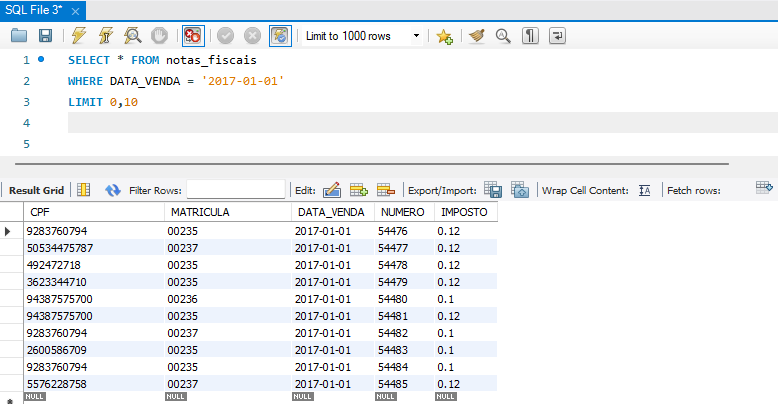The image size is (778, 404).
Task: Open find panel magnifier icon
Action: 503,36
